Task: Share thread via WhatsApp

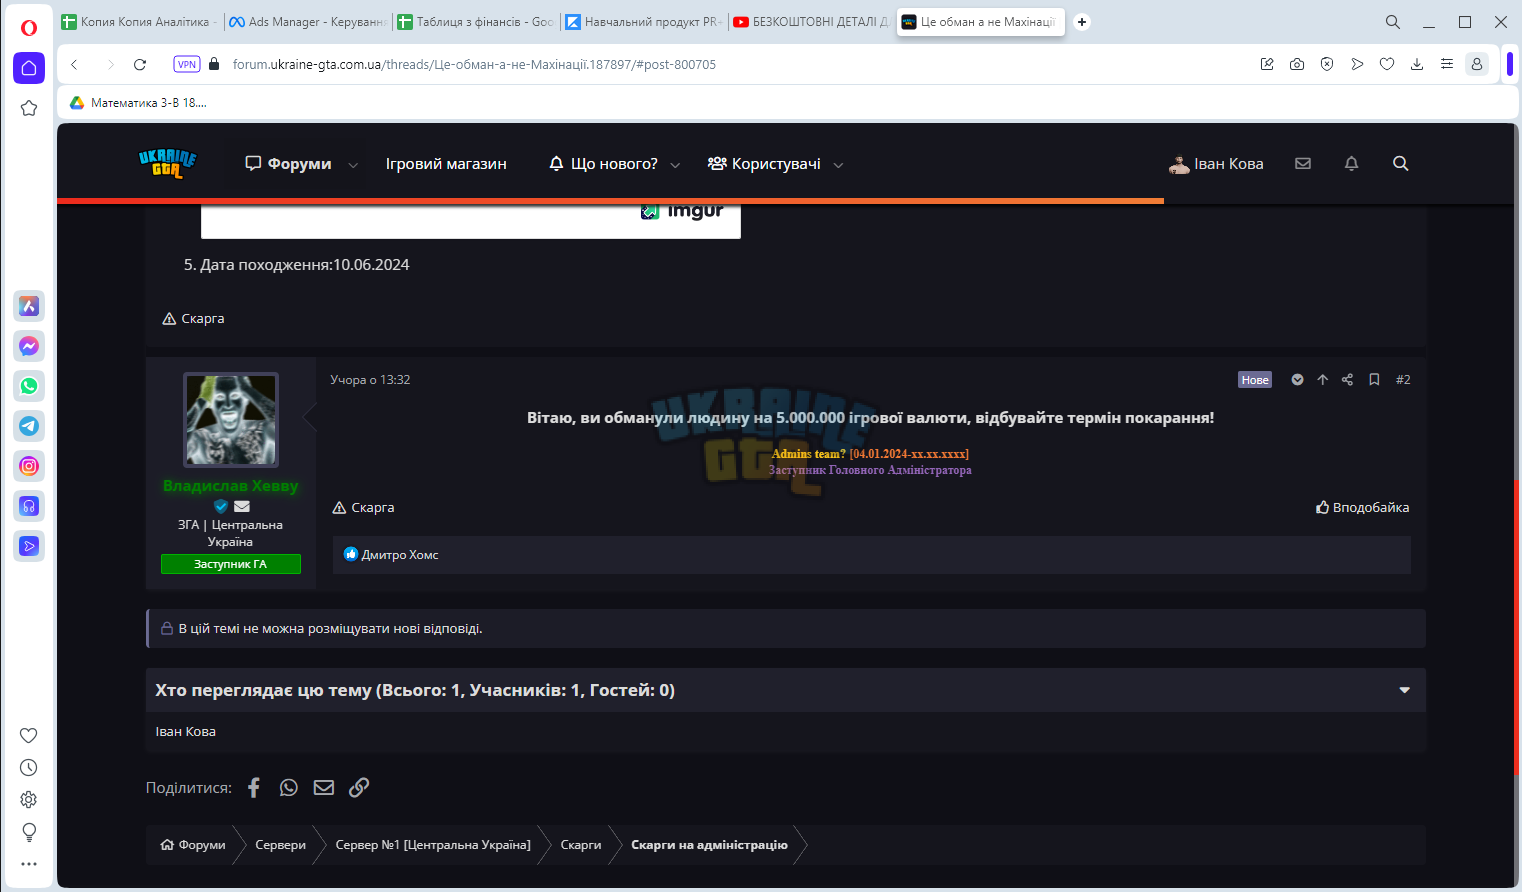Action: click(x=289, y=788)
